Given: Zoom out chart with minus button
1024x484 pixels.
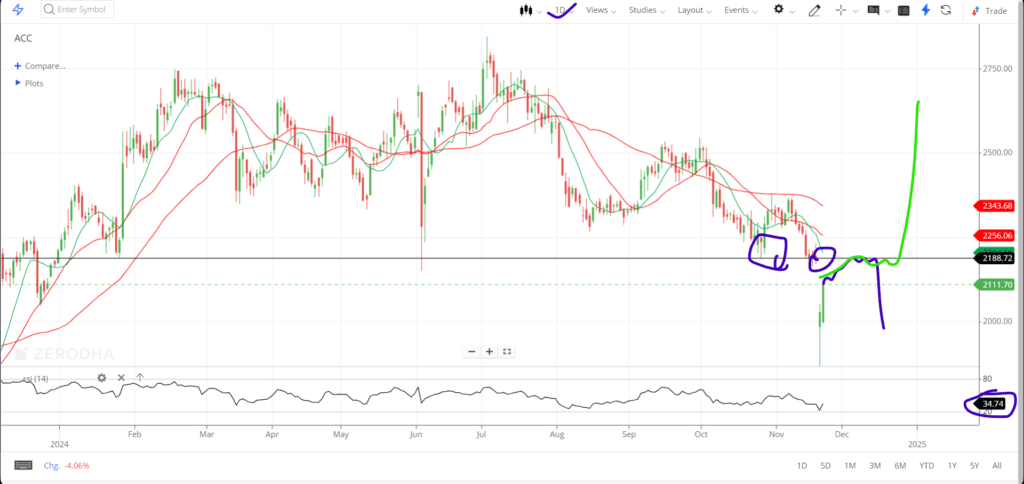Looking at the screenshot, I should pyautogui.click(x=472, y=351).
